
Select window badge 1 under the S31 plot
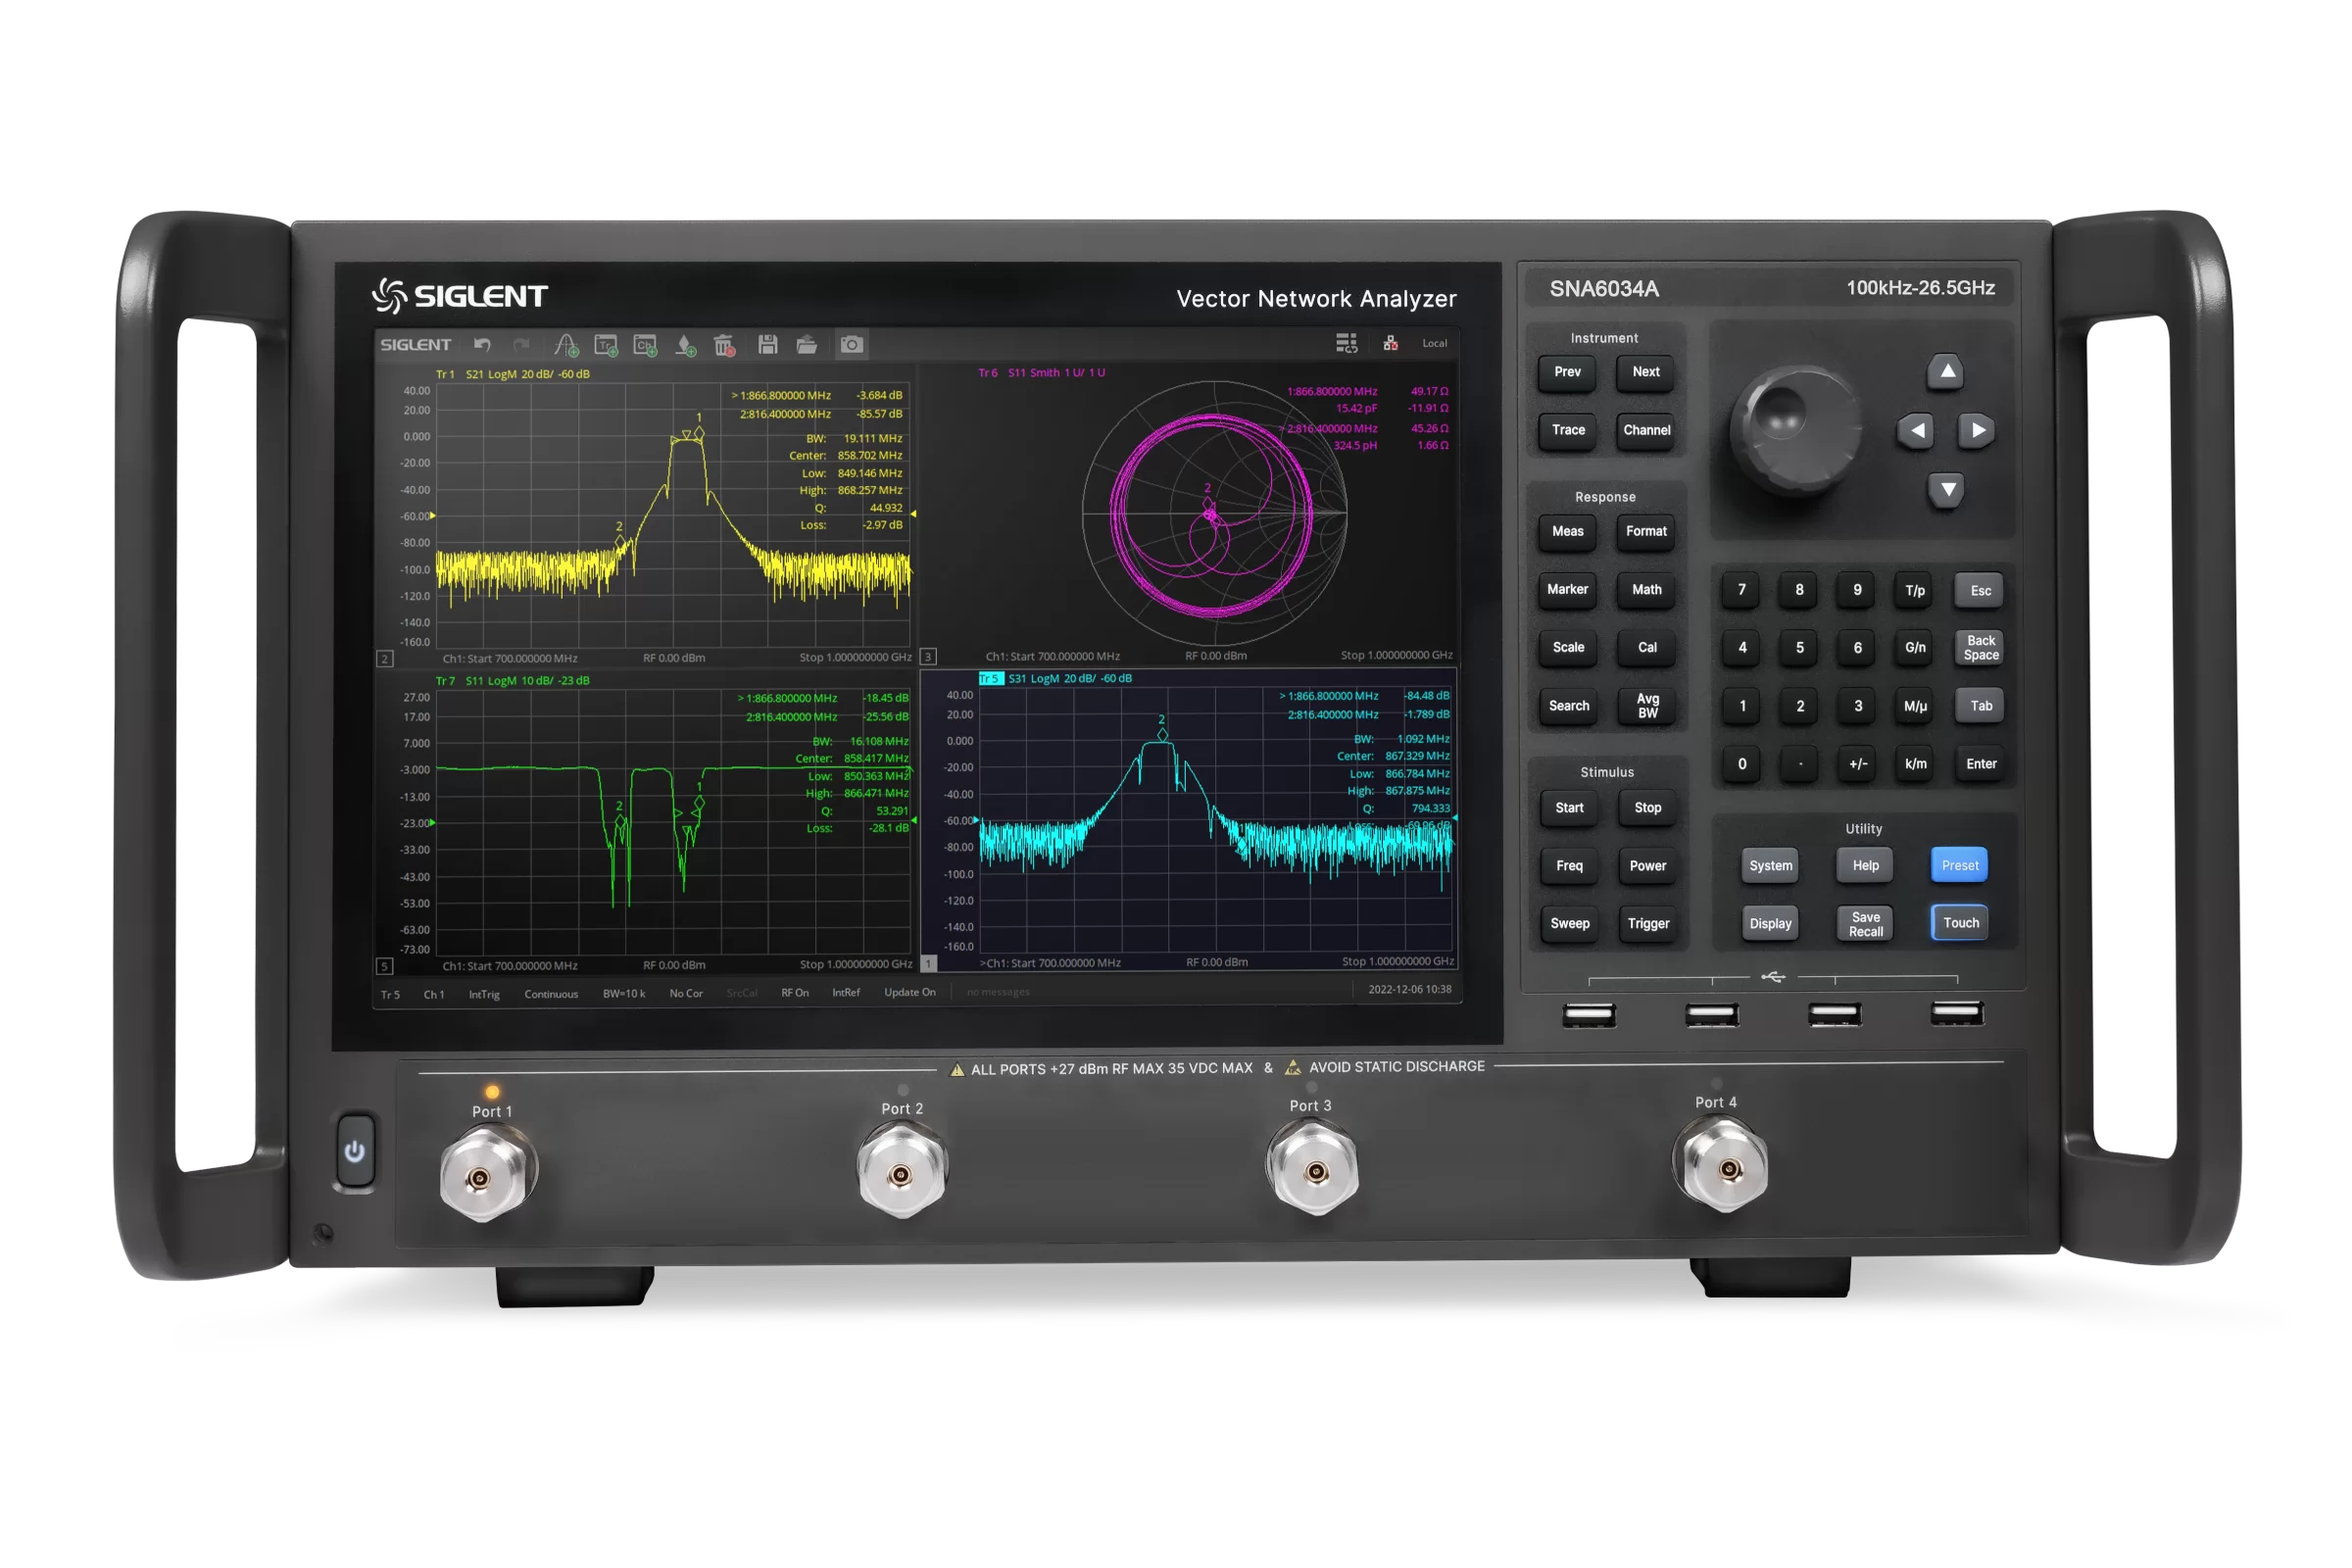point(928,964)
